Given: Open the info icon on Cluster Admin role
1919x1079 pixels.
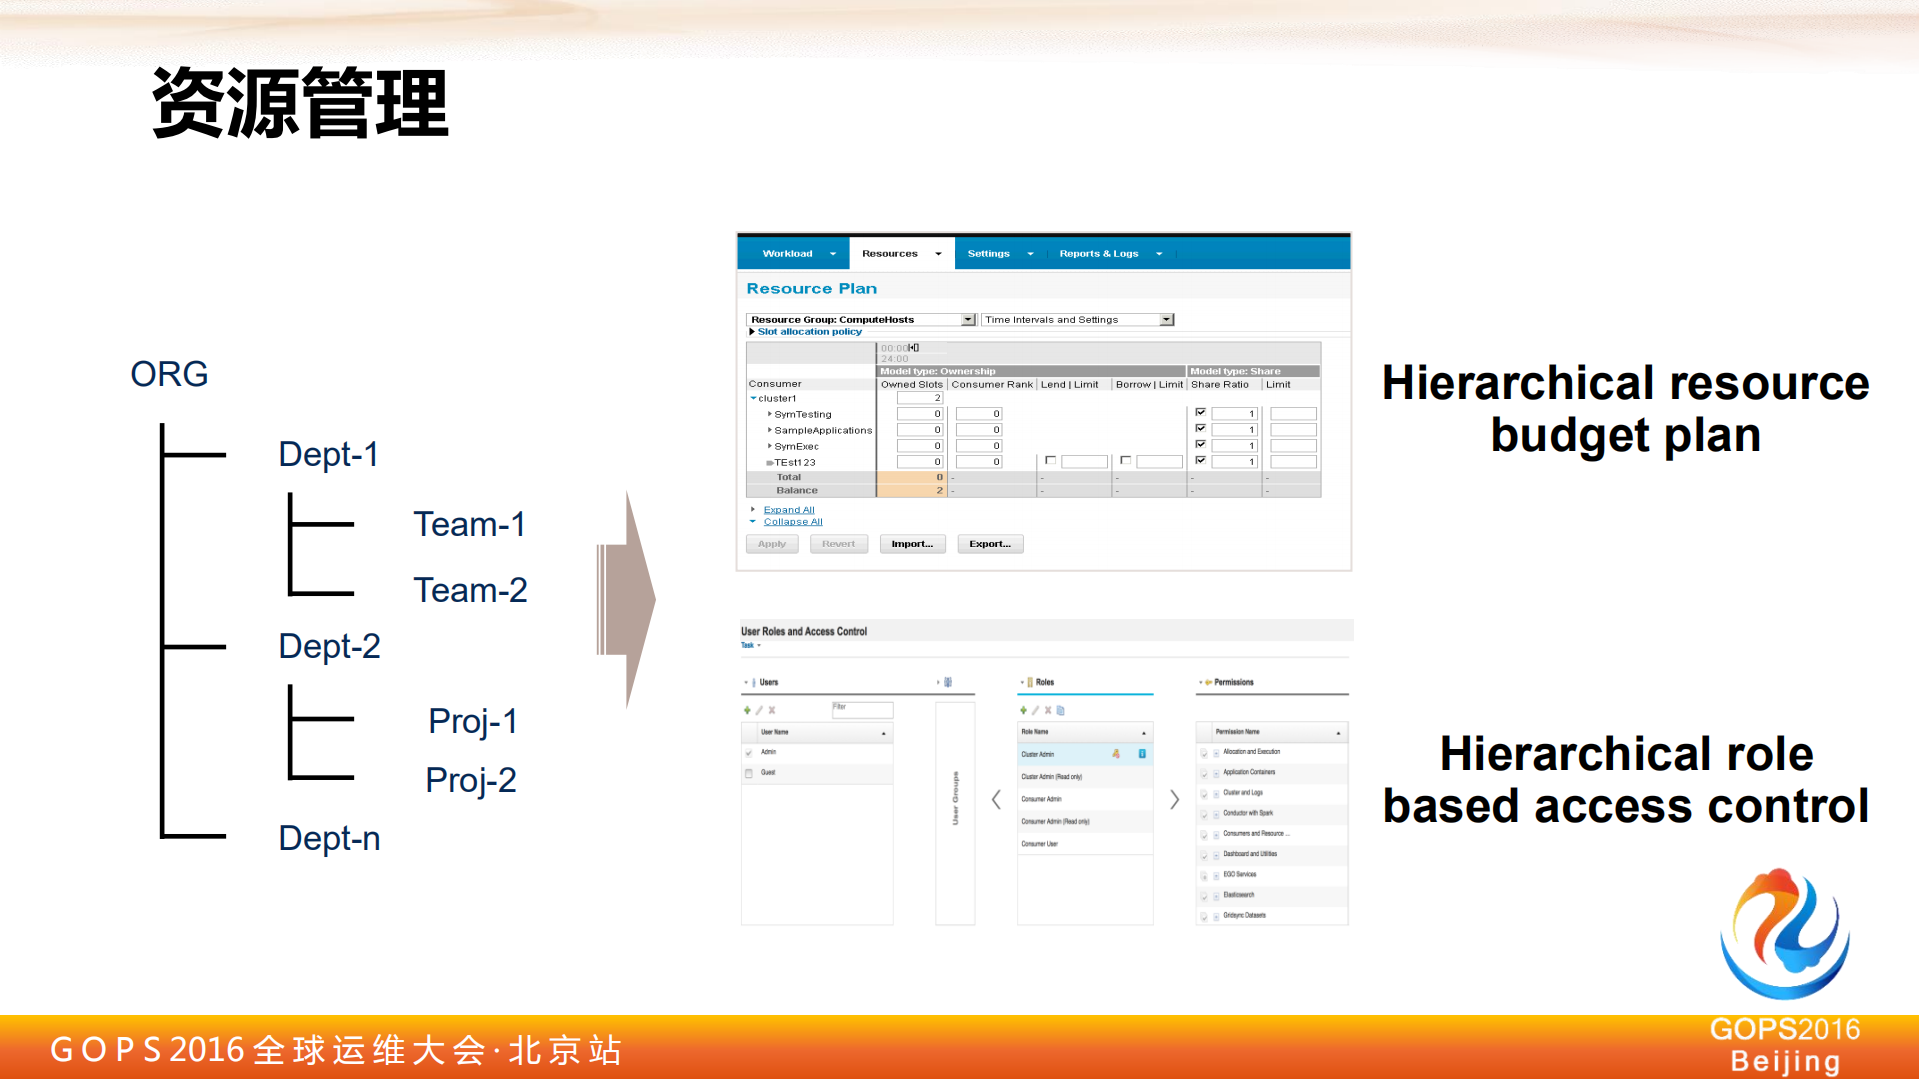Looking at the screenshot, I should [1142, 754].
